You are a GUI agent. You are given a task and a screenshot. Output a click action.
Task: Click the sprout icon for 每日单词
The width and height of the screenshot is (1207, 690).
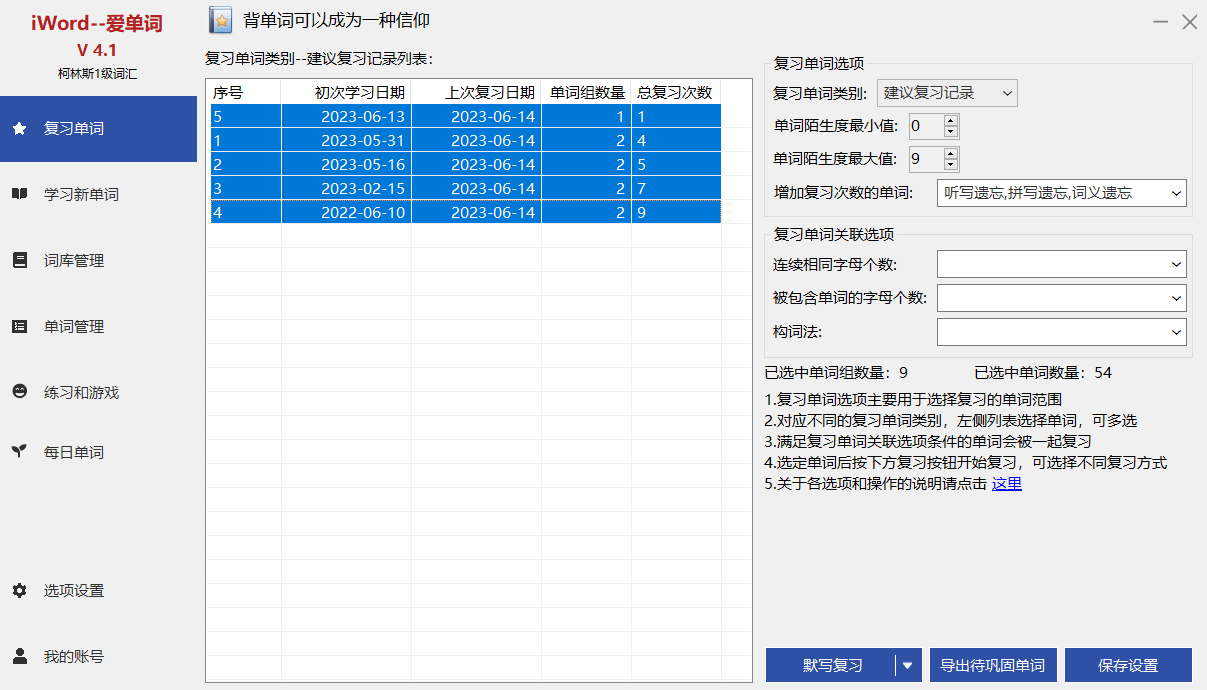(19, 452)
